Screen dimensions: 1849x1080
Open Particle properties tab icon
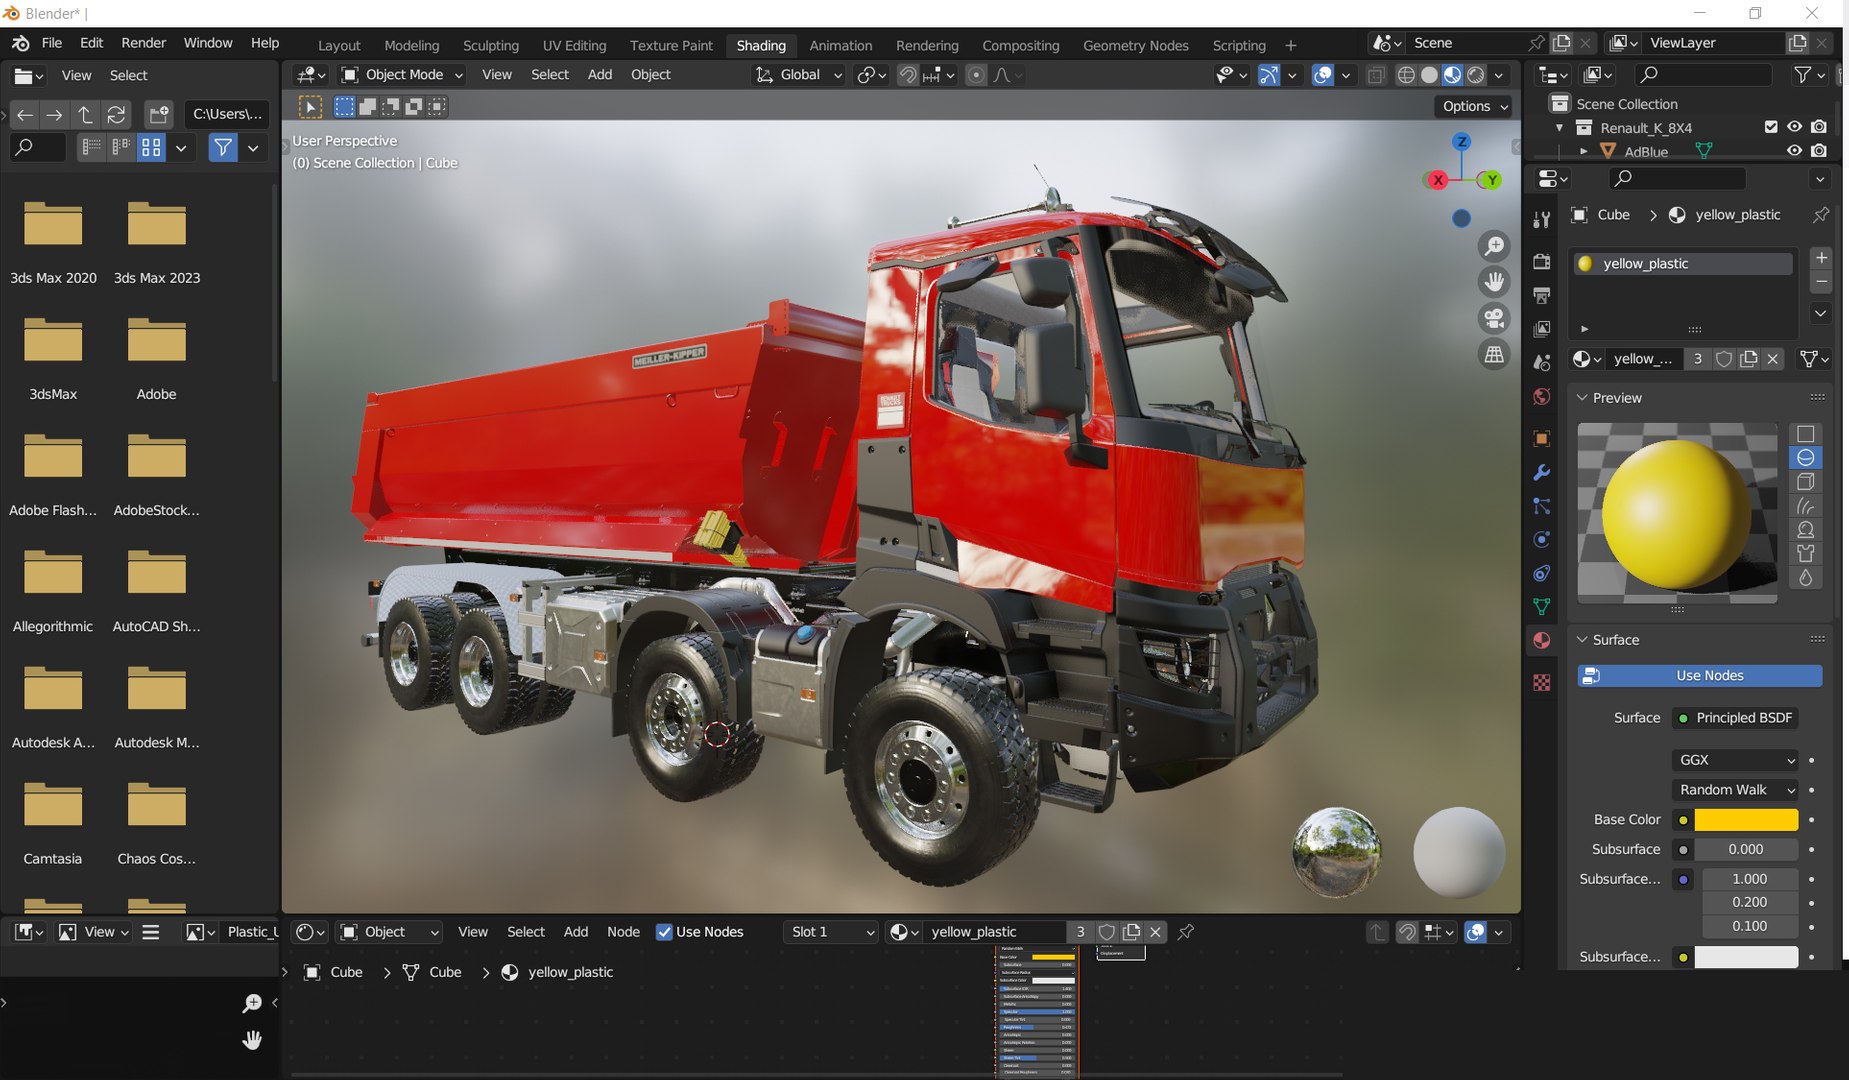(x=1542, y=506)
